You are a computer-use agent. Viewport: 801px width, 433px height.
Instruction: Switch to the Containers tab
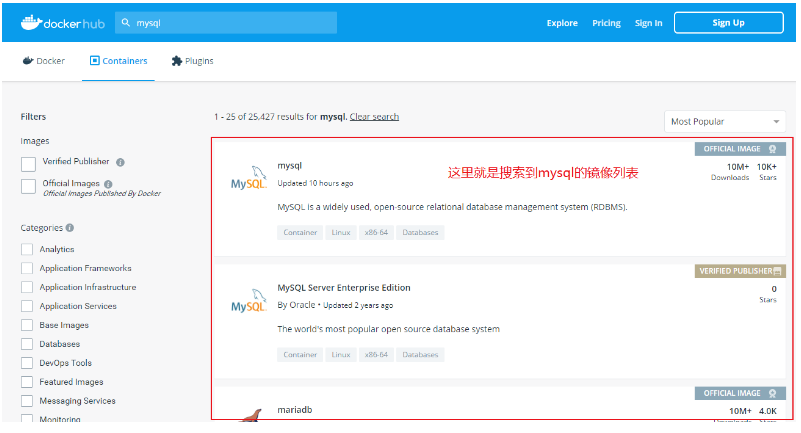click(119, 61)
